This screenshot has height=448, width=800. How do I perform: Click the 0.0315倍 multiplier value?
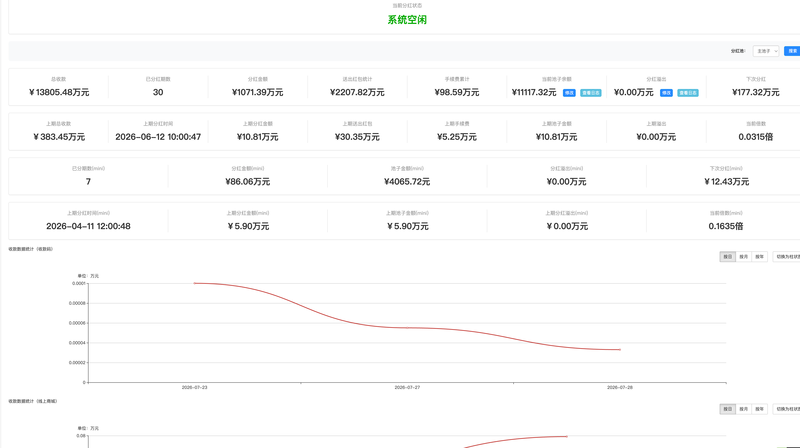click(756, 137)
